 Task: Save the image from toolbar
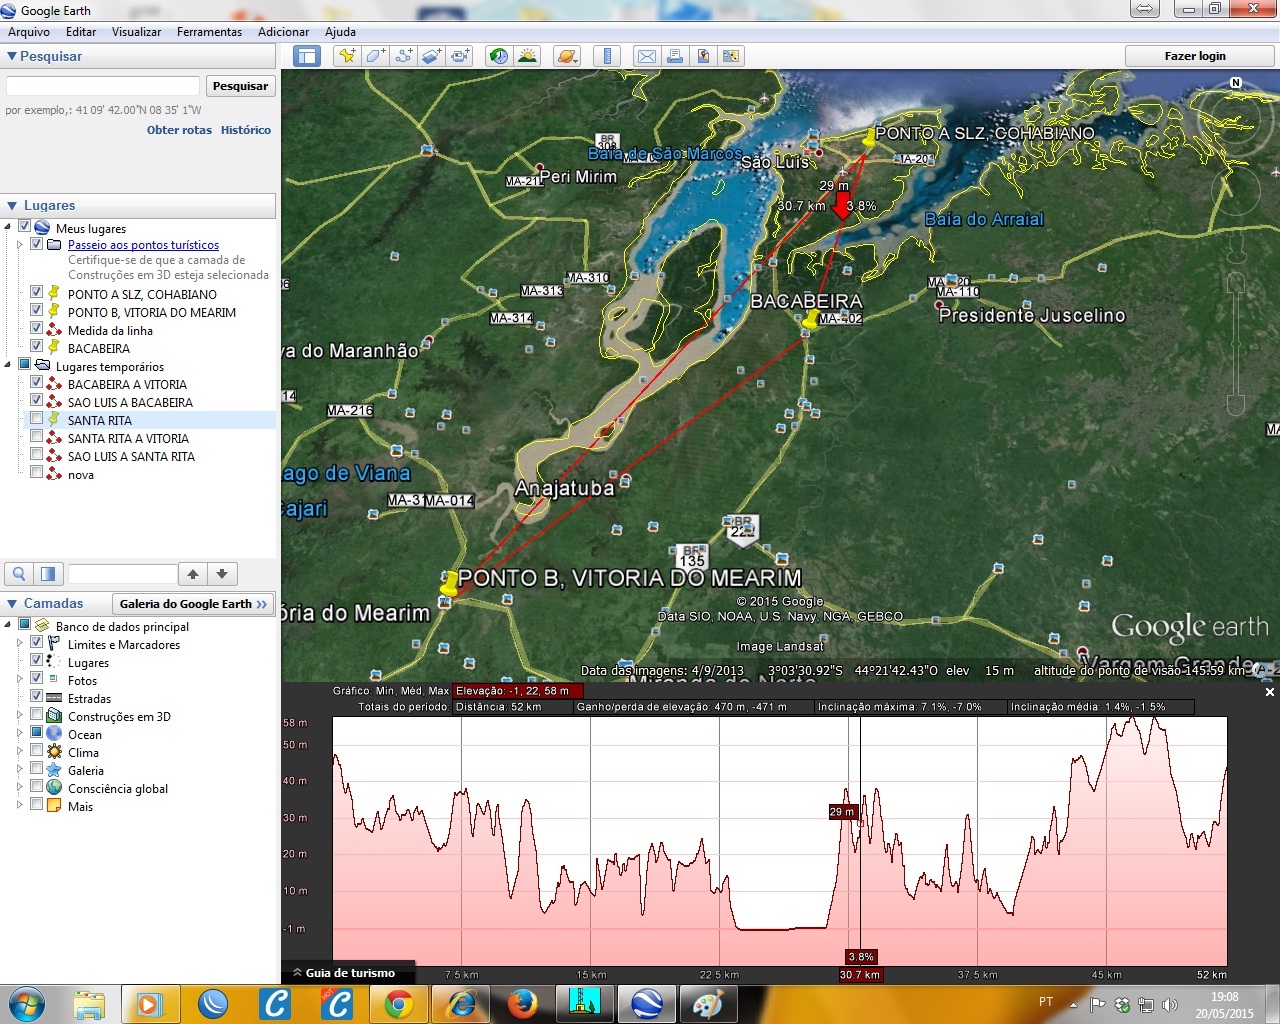coord(703,56)
